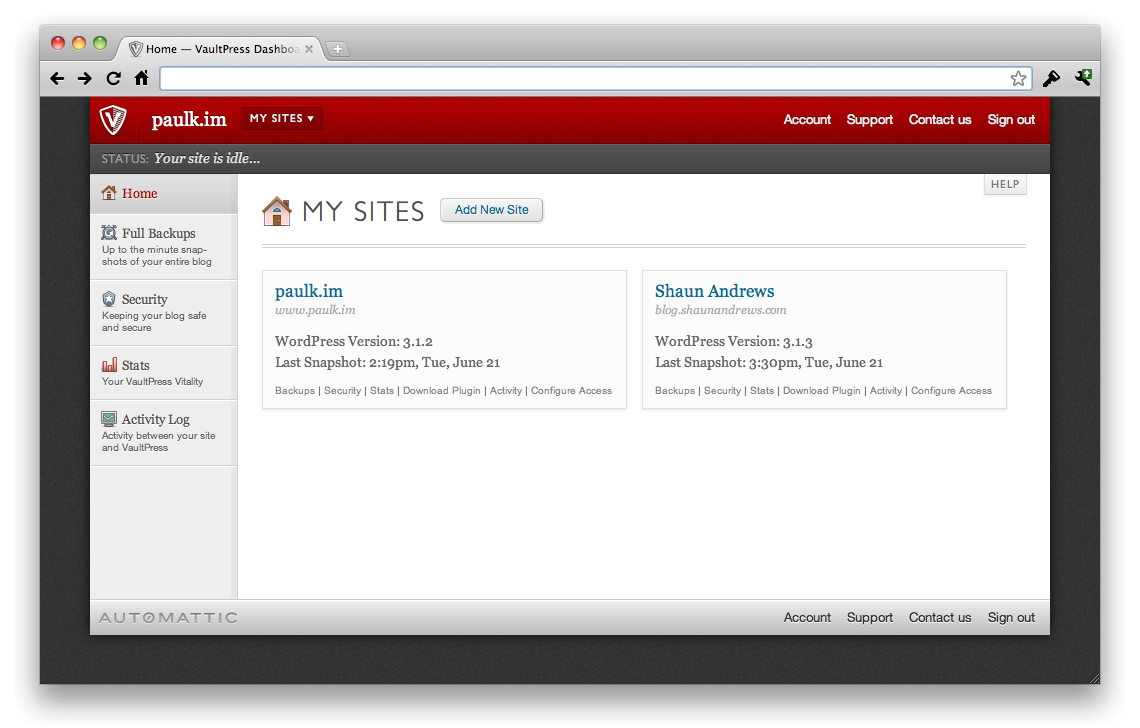Open Support in the top navigation

tap(869, 120)
